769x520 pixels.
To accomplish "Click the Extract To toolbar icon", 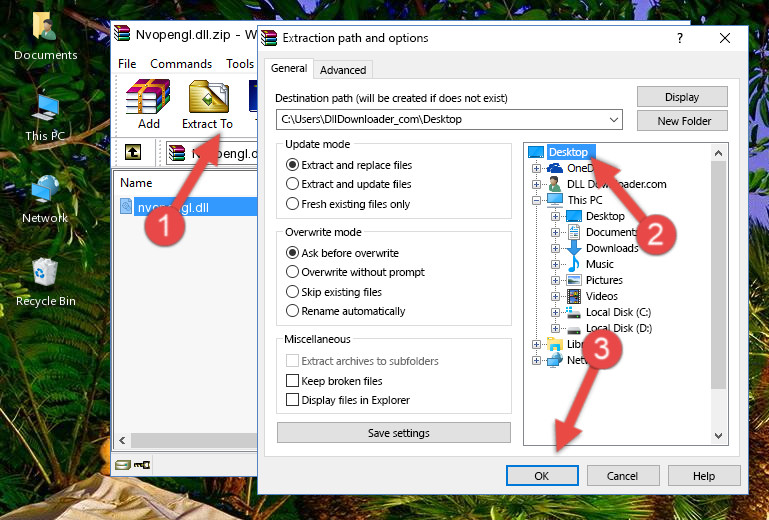I will (208, 97).
